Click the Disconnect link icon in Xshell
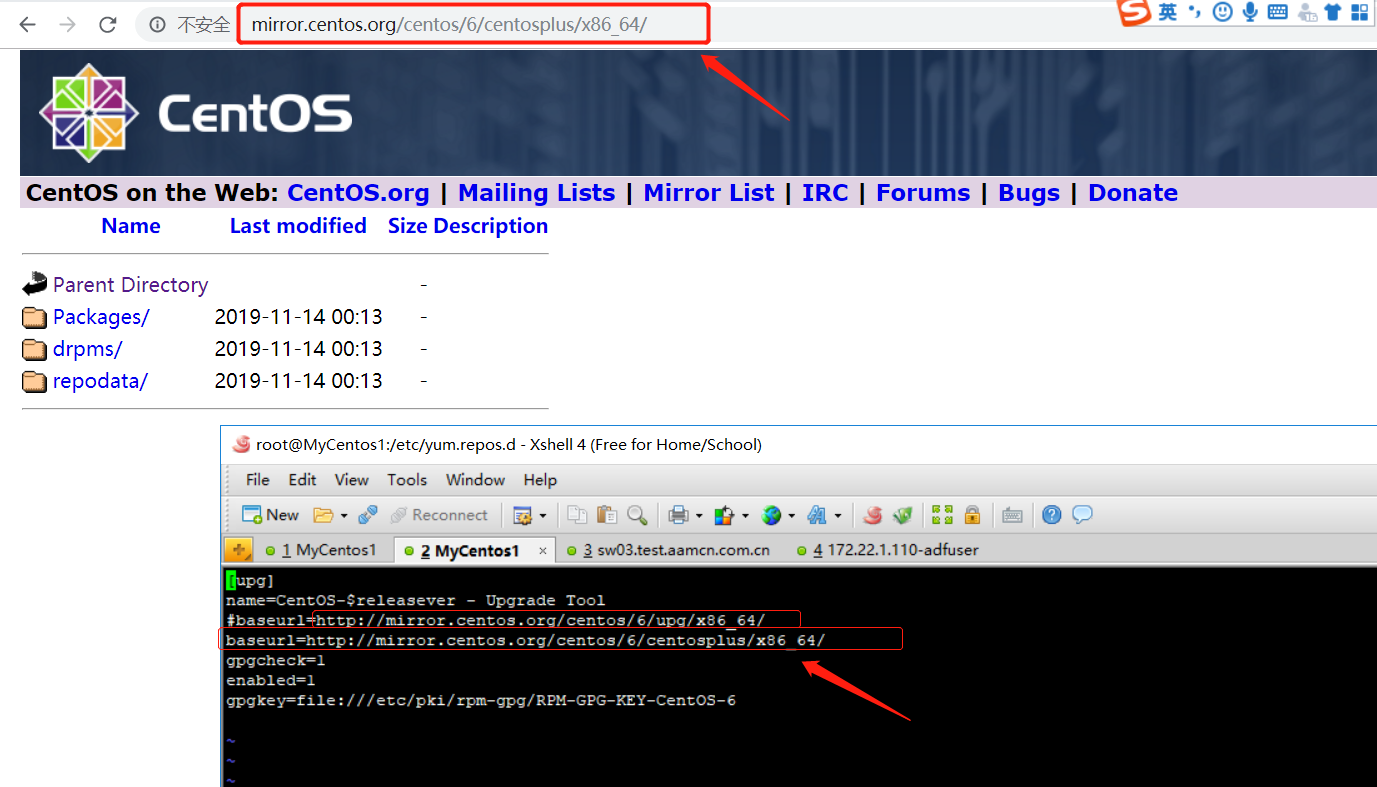 click(x=368, y=515)
